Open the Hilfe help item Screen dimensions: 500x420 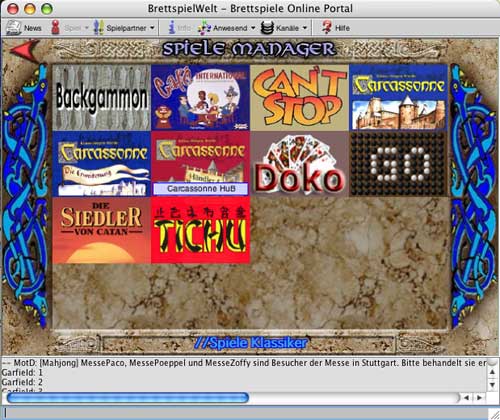336,28
